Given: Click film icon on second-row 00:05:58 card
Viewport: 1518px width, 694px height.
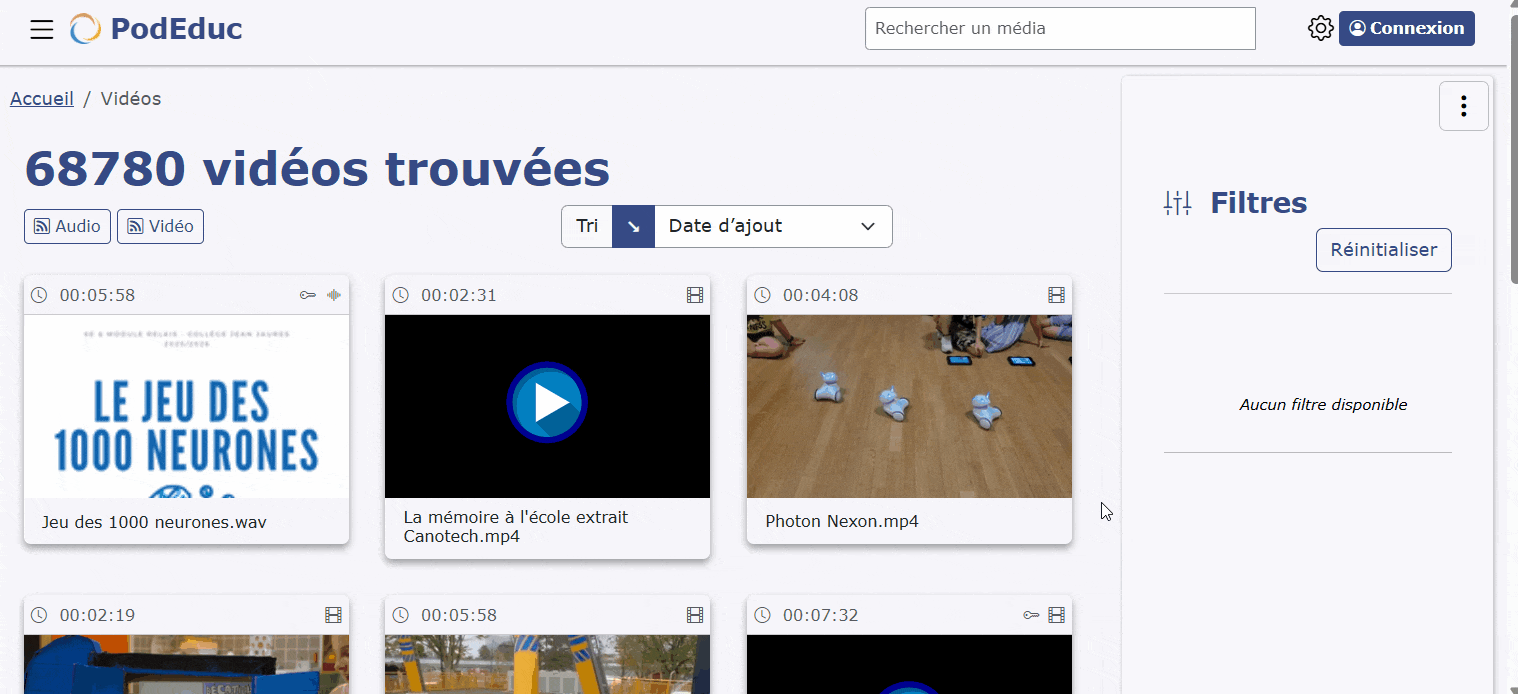Looking at the screenshot, I should coord(695,615).
